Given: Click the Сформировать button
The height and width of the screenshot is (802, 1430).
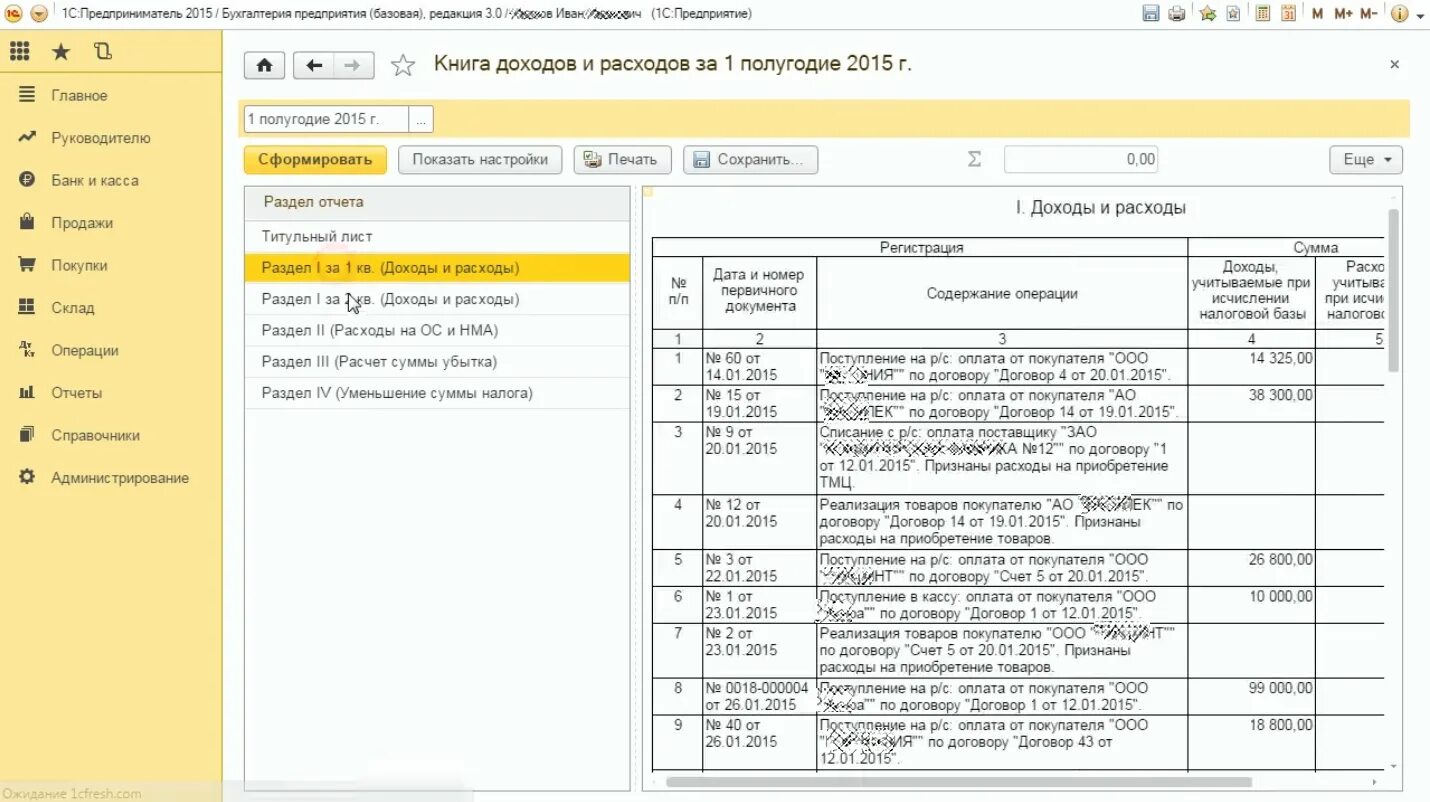Looking at the screenshot, I should pyautogui.click(x=315, y=160).
